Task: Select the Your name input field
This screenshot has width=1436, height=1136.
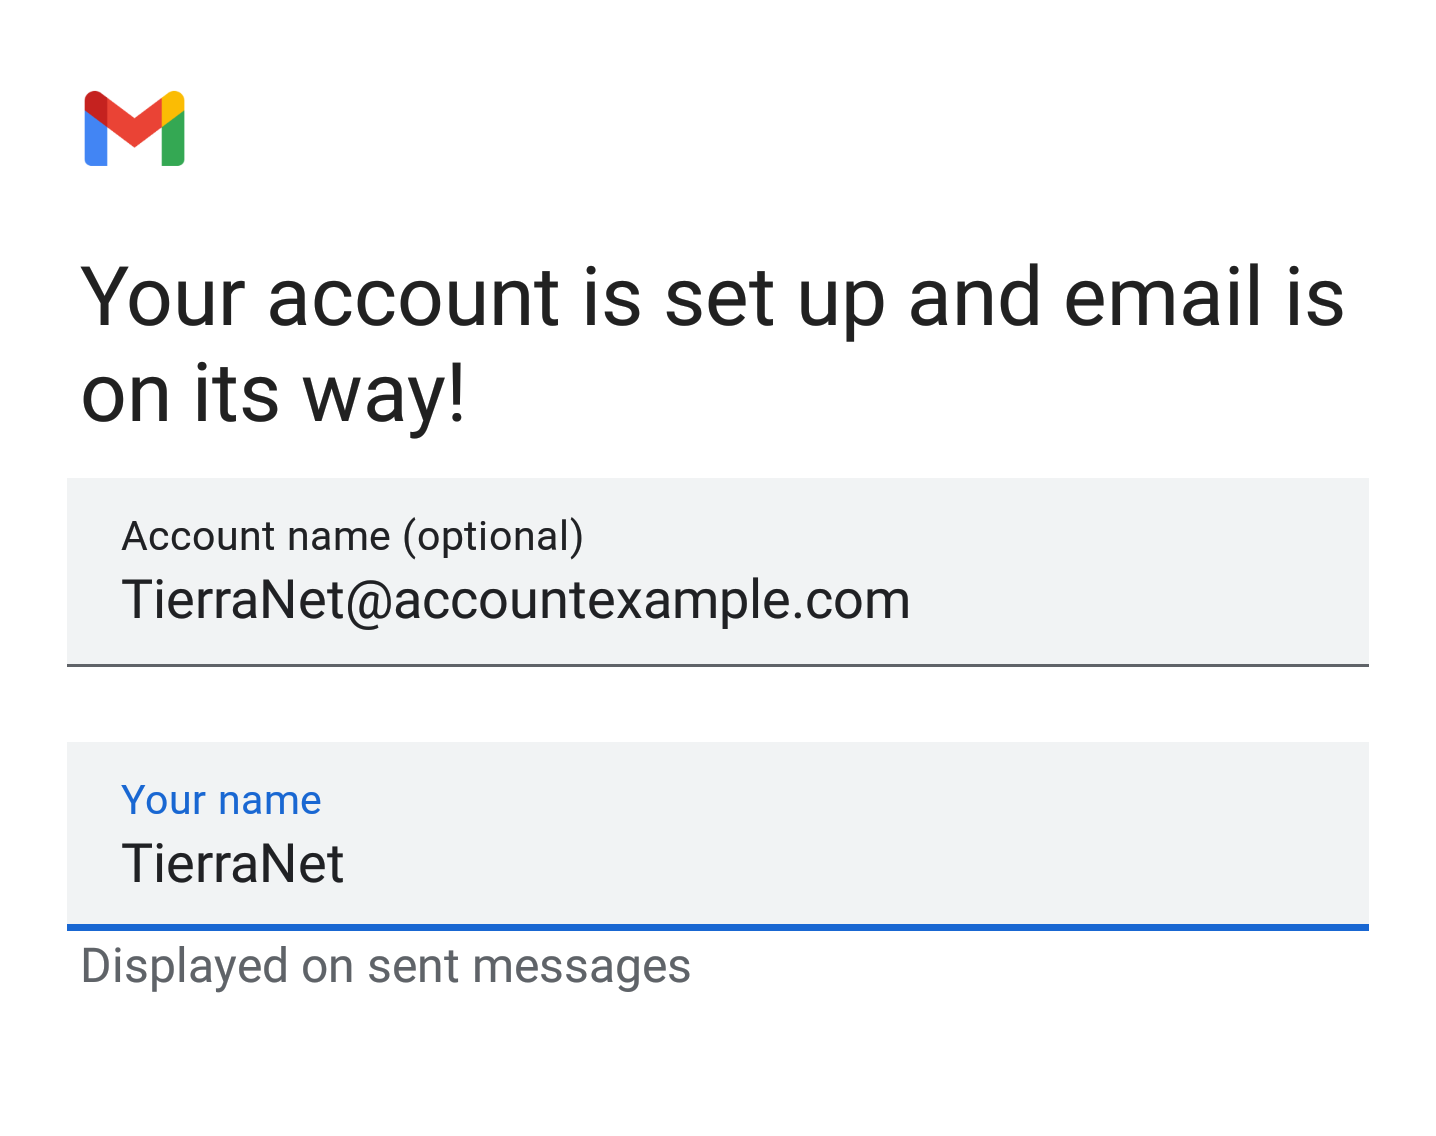Action: click(x=717, y=835)
